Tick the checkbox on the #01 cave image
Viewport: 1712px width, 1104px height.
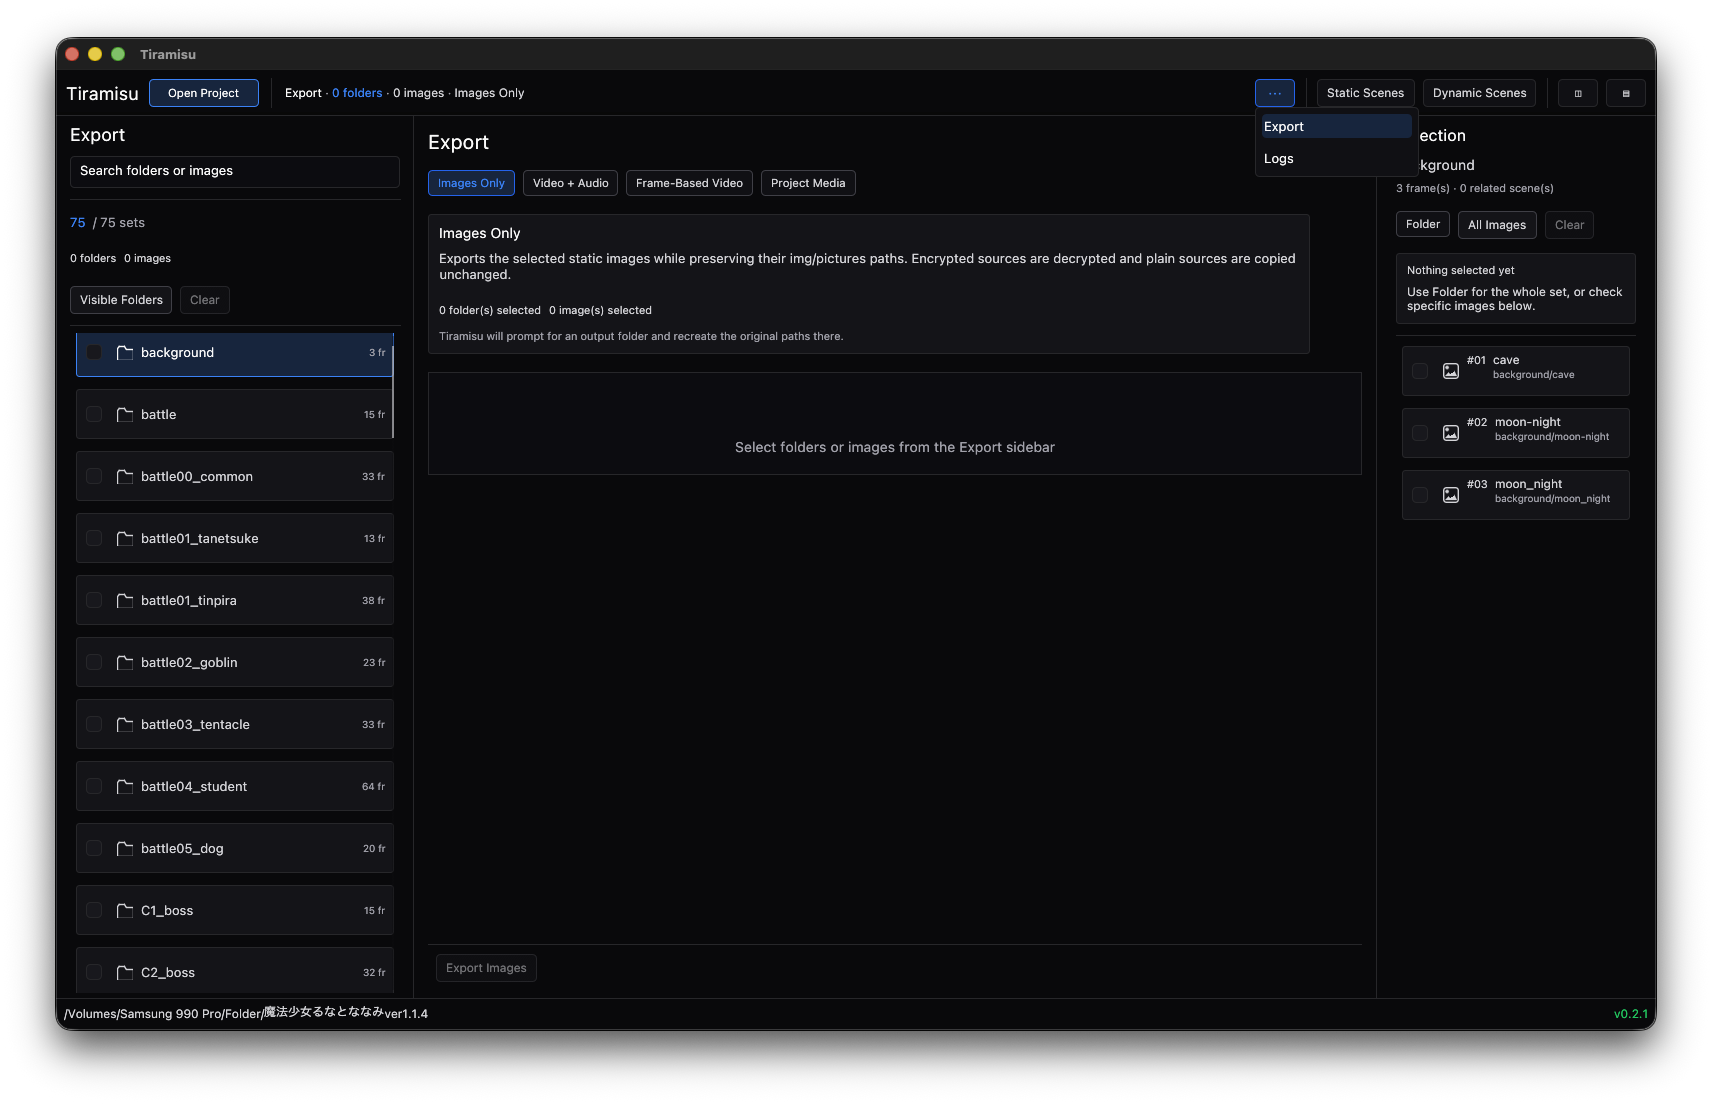point(1420,370)
